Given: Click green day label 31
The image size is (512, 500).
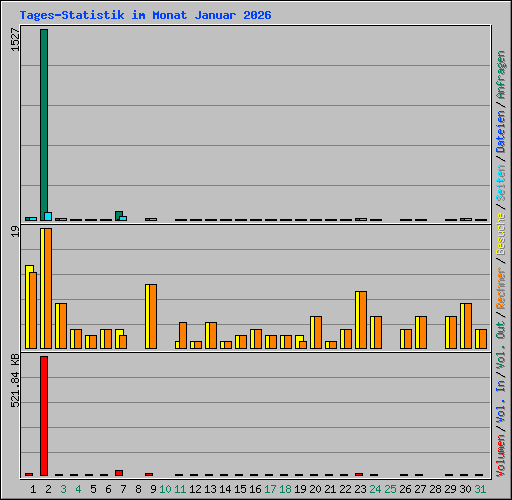Looking at the screenshot, I should (x=480, y=489).
